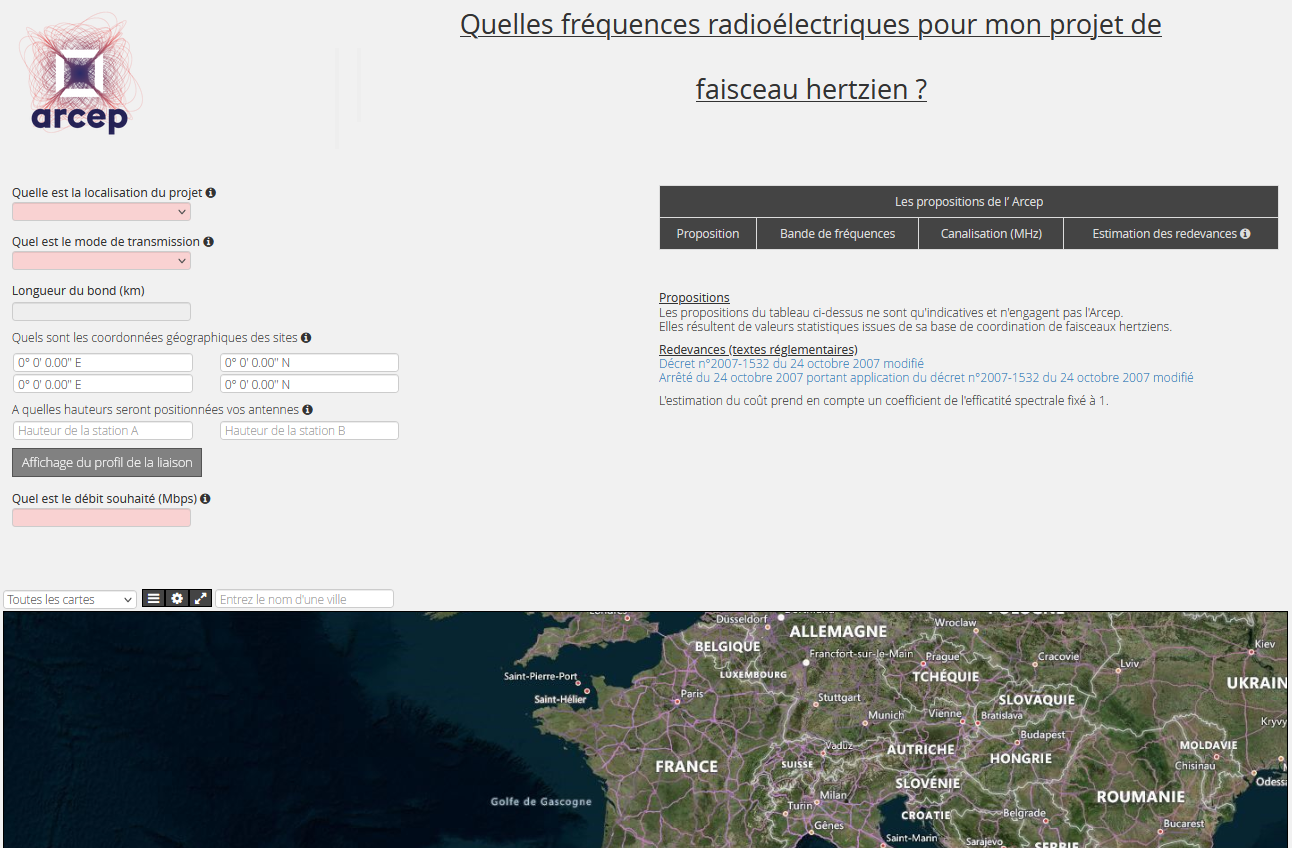Expand the map to fullscreen
The image size is (1292, 848).
coord(201,599)
